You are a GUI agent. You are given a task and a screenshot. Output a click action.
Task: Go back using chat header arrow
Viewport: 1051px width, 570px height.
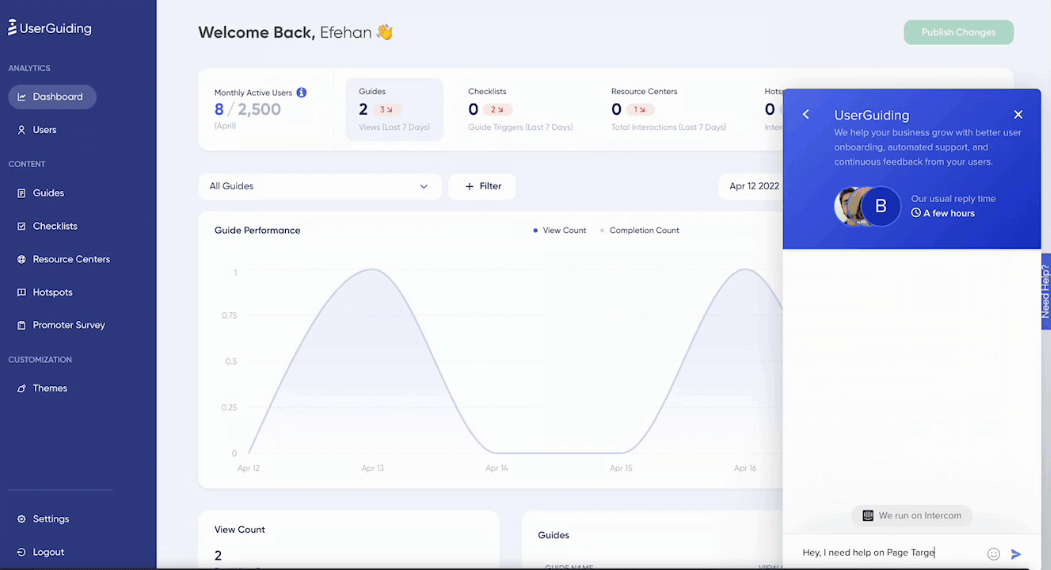click(806, 115)
